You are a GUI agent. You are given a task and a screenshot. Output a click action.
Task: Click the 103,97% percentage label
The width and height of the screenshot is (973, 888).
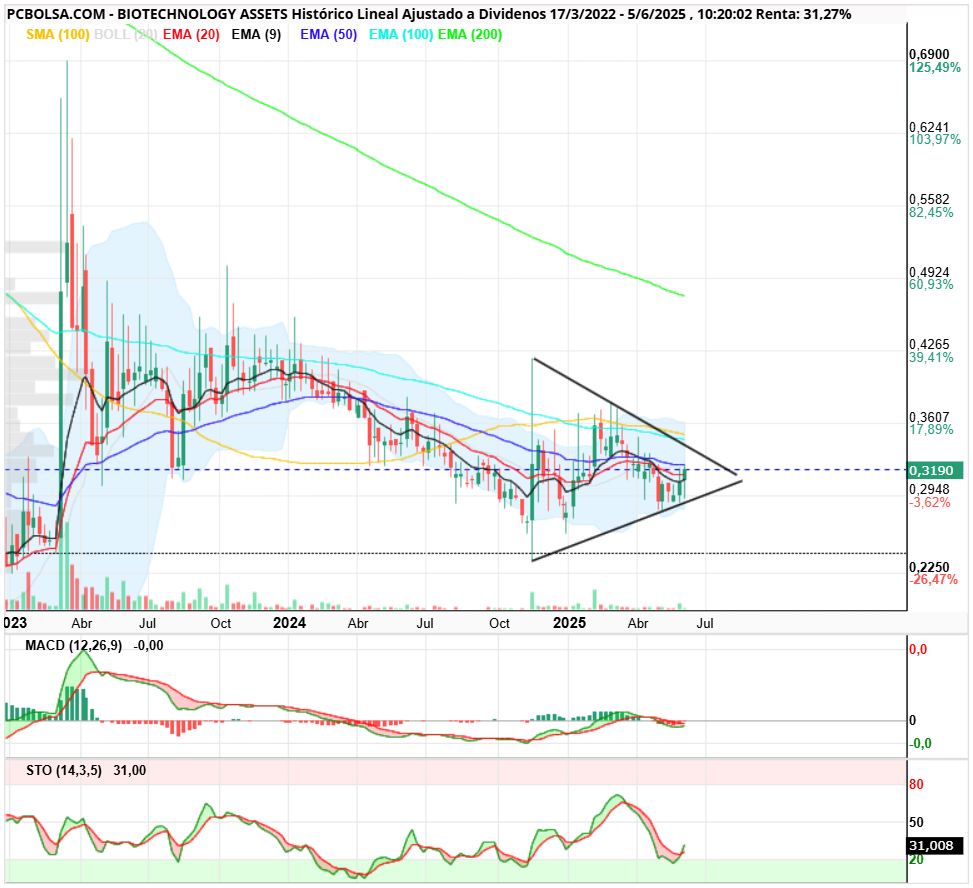[x=935, y=140]
